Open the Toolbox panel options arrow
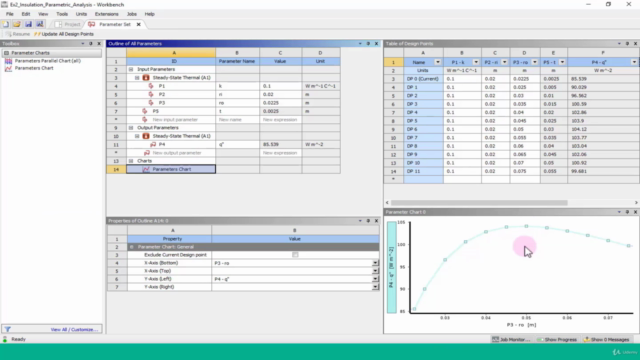 [83, 44]
